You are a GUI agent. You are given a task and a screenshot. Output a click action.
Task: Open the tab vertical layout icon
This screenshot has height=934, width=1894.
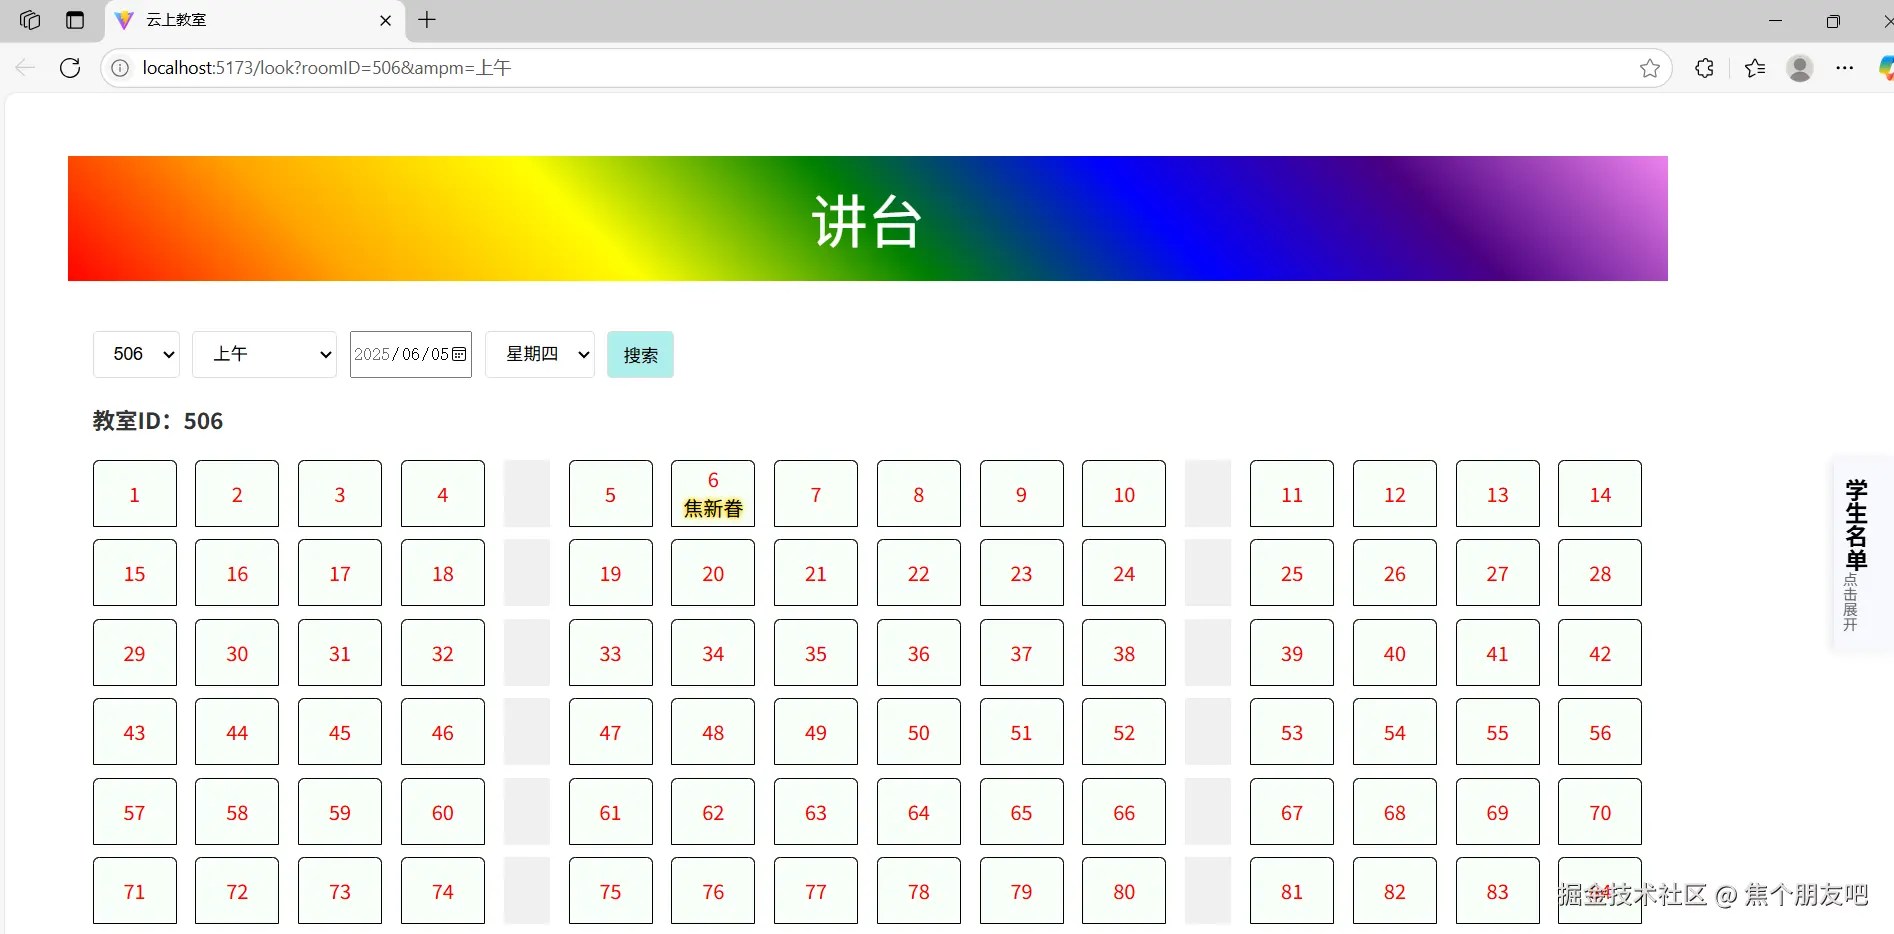(74, 20)
